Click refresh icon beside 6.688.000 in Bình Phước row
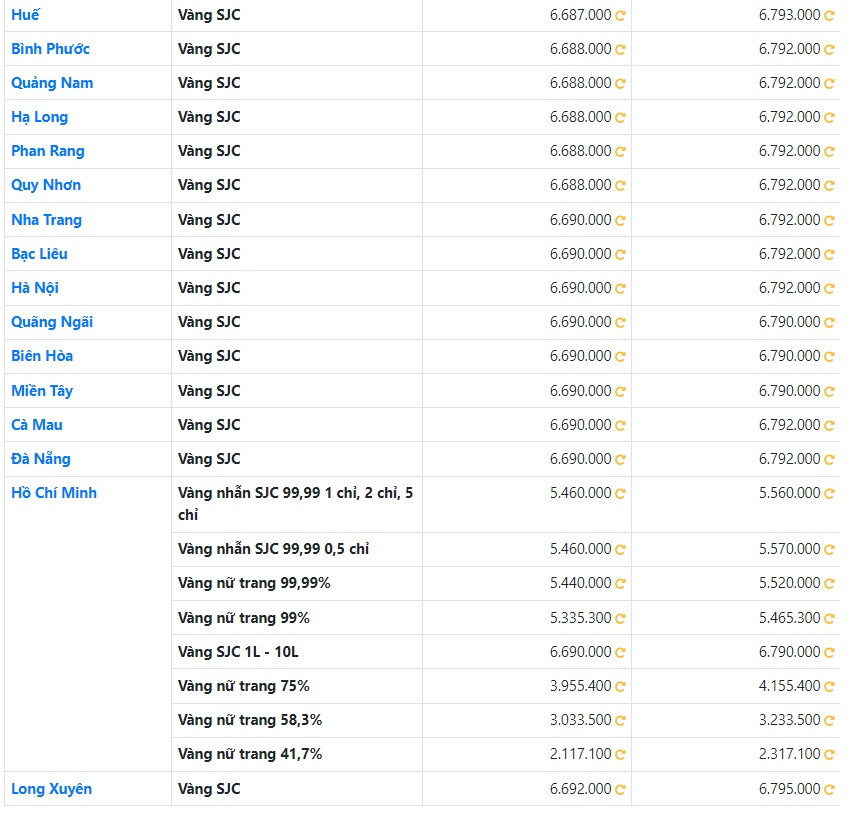Viewport: 854px width, 826px height. (620, 50)
